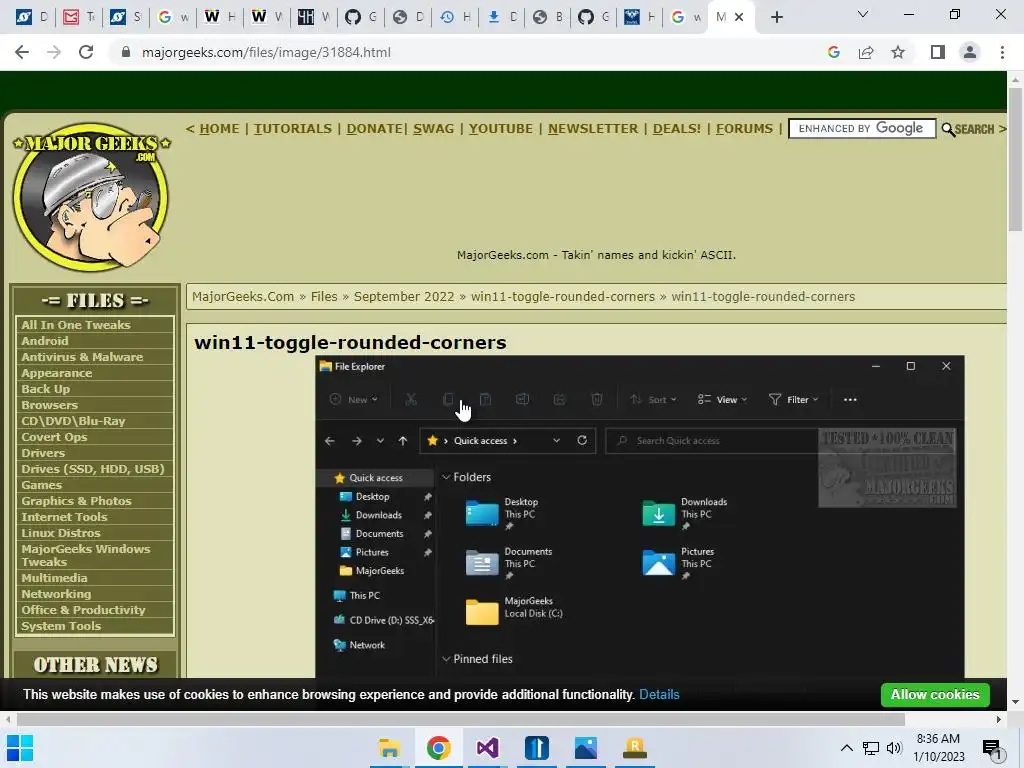Open network status tray icon
The width and height of the screenshot is (1024, 768).
pos(871,748)
